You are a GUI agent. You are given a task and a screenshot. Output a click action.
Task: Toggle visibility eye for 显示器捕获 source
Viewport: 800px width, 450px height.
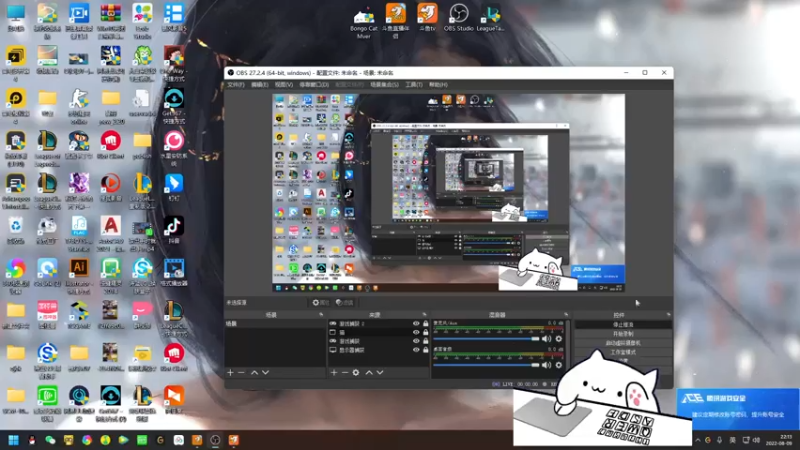(x=416, y=349)
